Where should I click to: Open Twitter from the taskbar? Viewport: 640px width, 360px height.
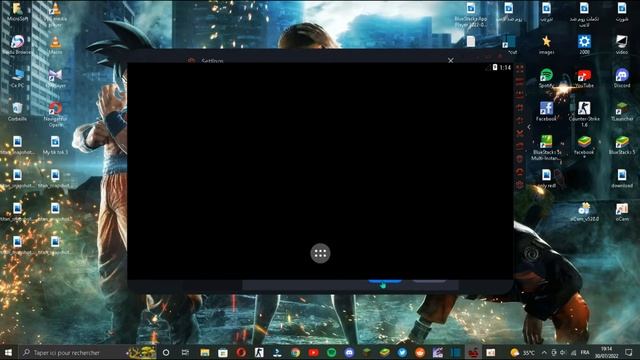tap(402, 352)
